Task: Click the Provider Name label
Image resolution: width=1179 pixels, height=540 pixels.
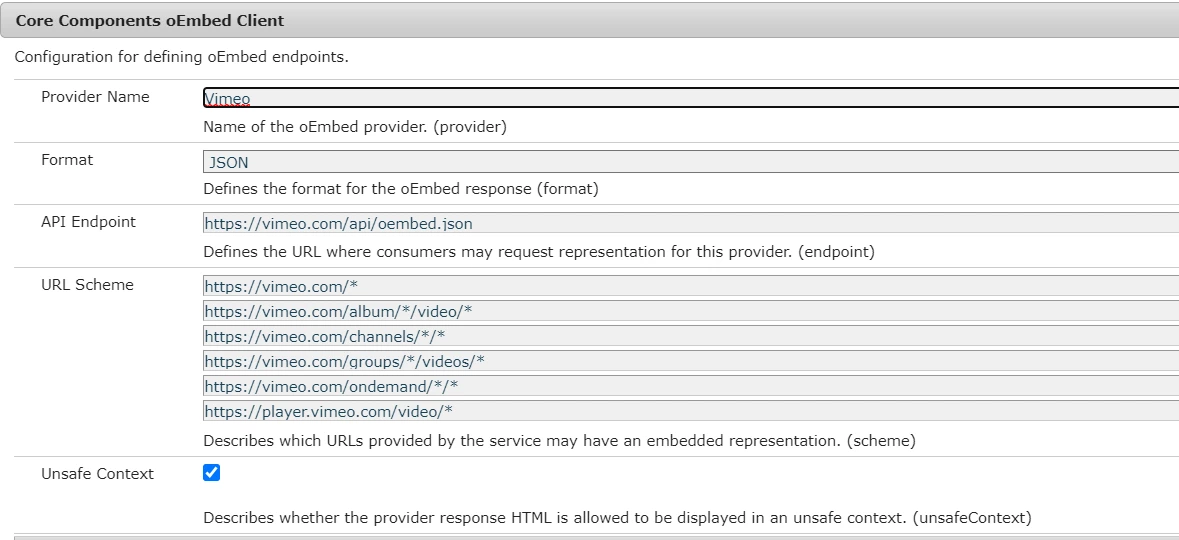Action: (95, 97)
